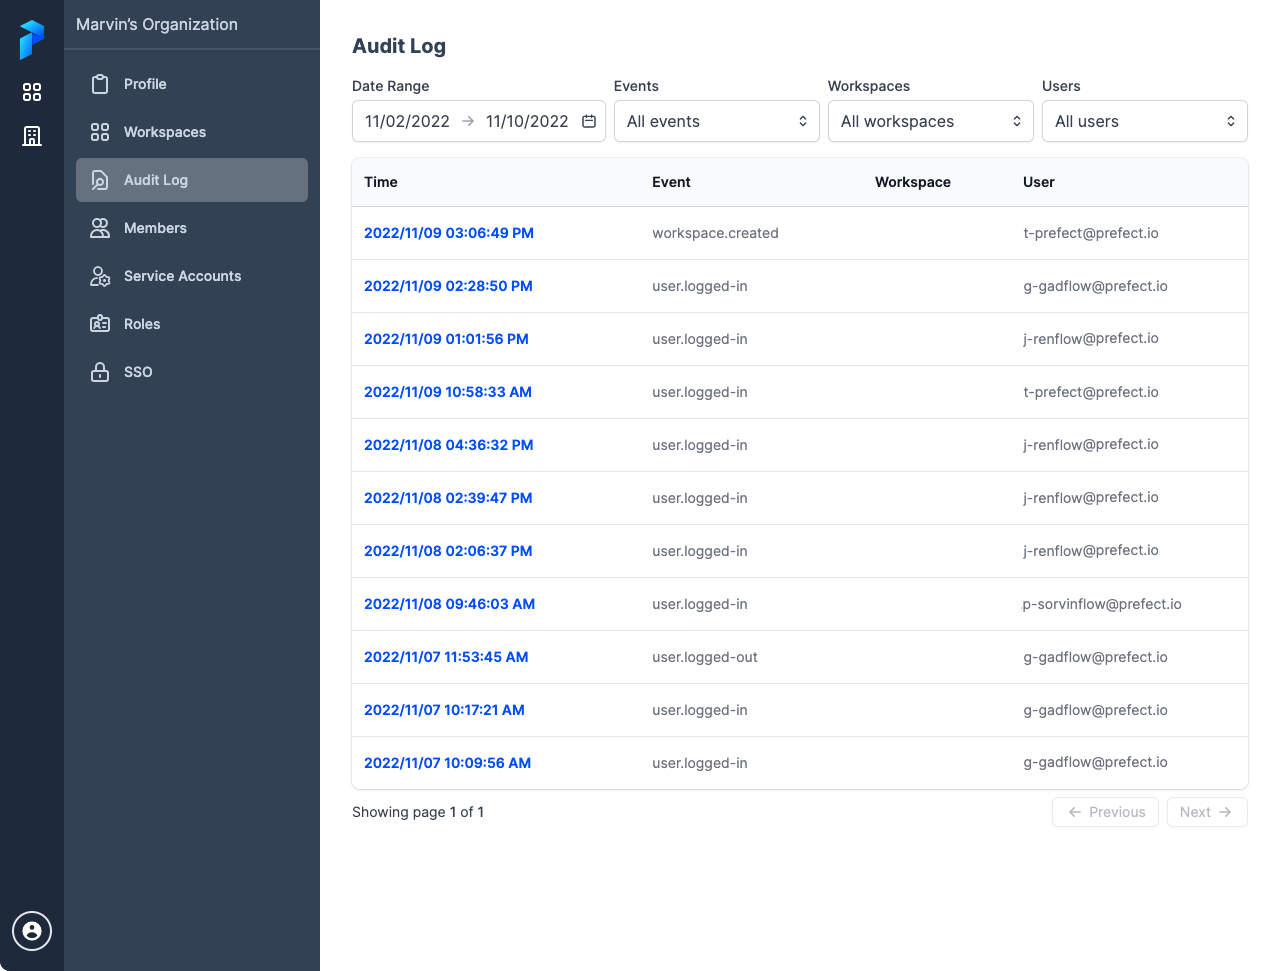Screen dimensions: 1280x971
Task: Open log entry 2022/11/09 01:01:56 PM
Action: pyautogui.click(x=446, y=339)
